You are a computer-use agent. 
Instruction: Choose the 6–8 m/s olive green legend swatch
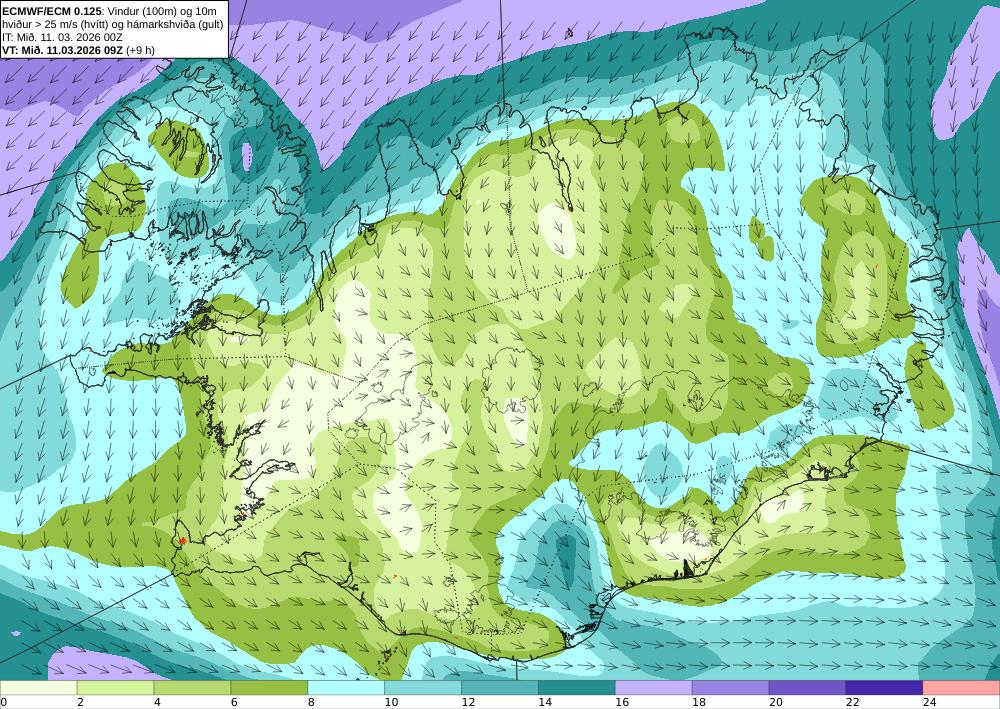click(x=269, y=688)
